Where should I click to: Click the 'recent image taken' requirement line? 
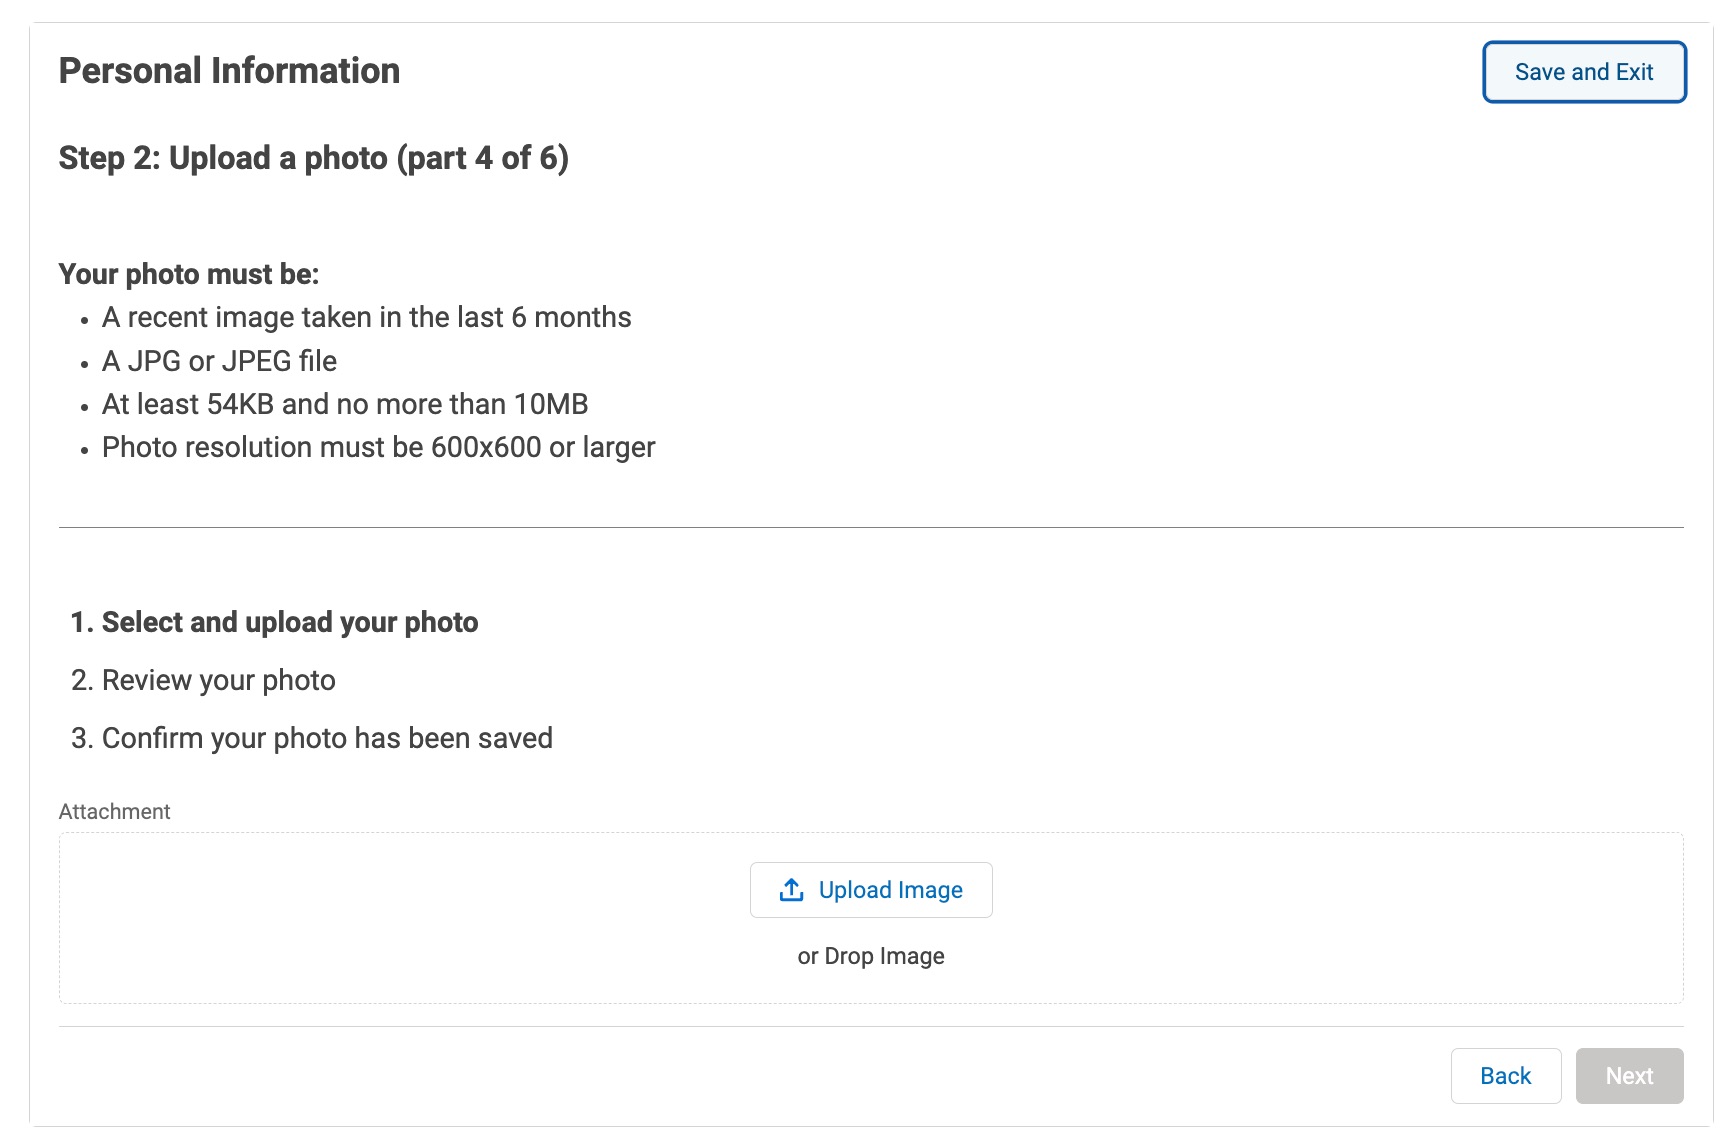[366, 317]
